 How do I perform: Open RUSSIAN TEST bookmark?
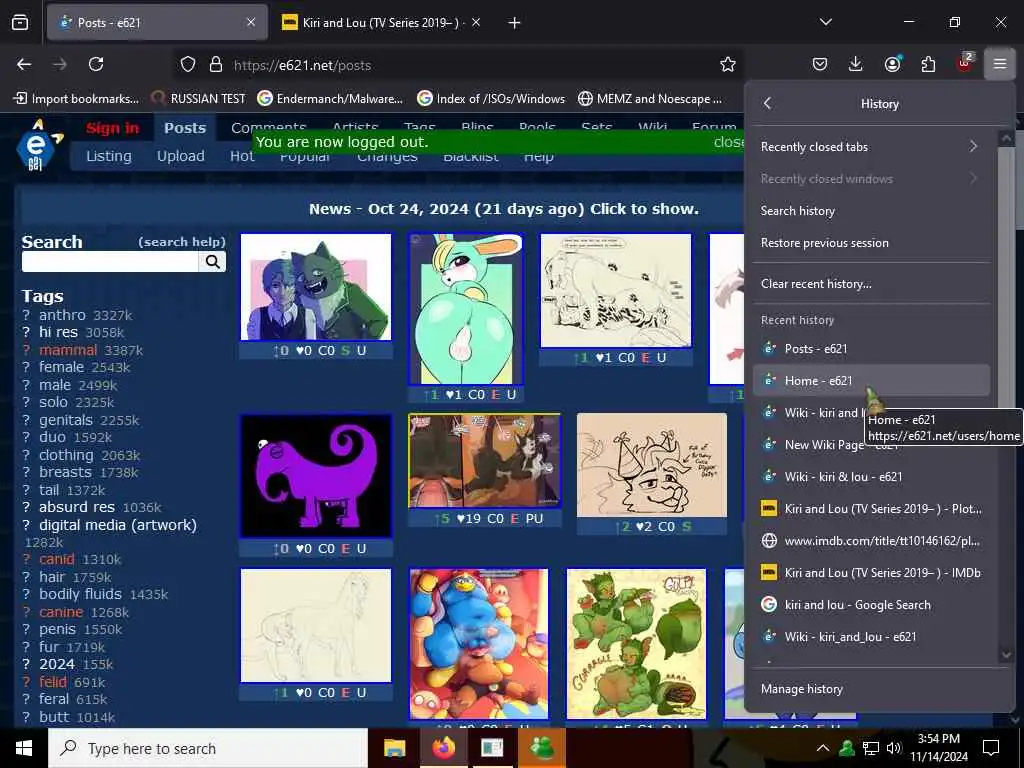[198, 99]
